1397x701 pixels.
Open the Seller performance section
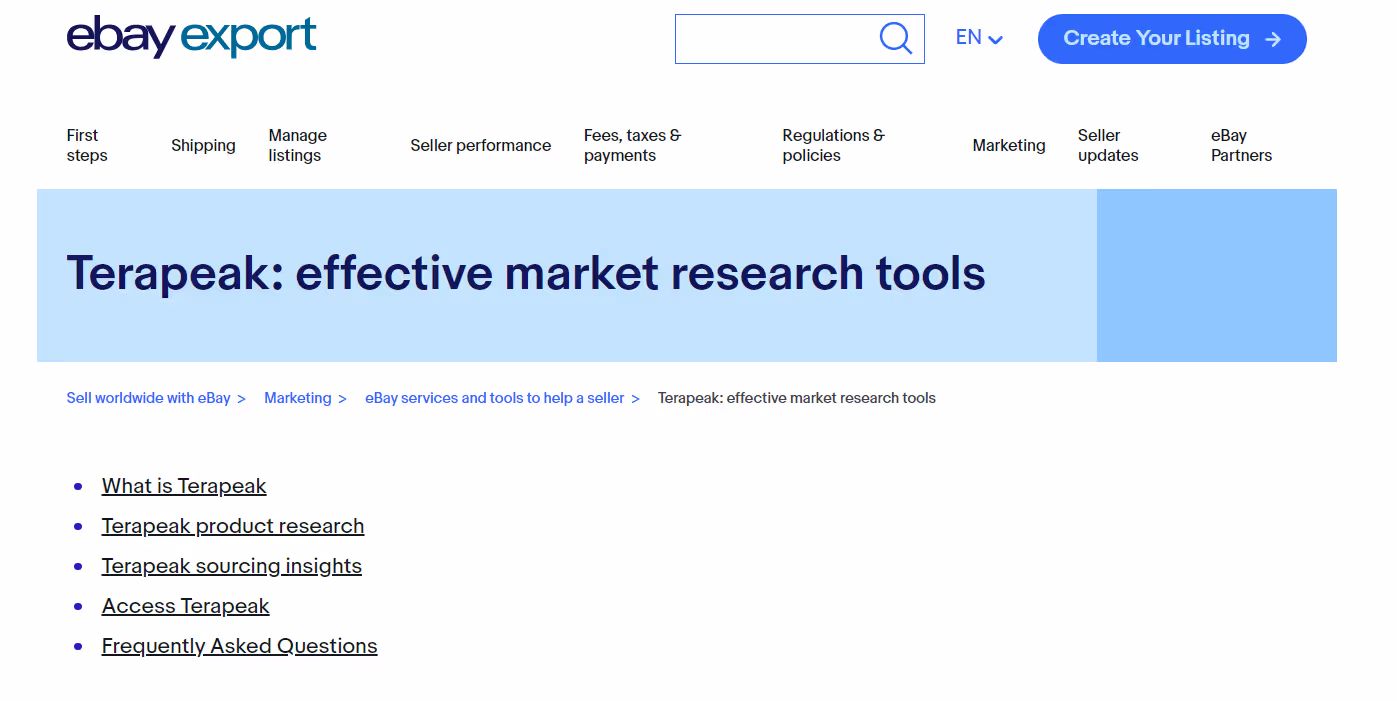(x=480, y=145)
